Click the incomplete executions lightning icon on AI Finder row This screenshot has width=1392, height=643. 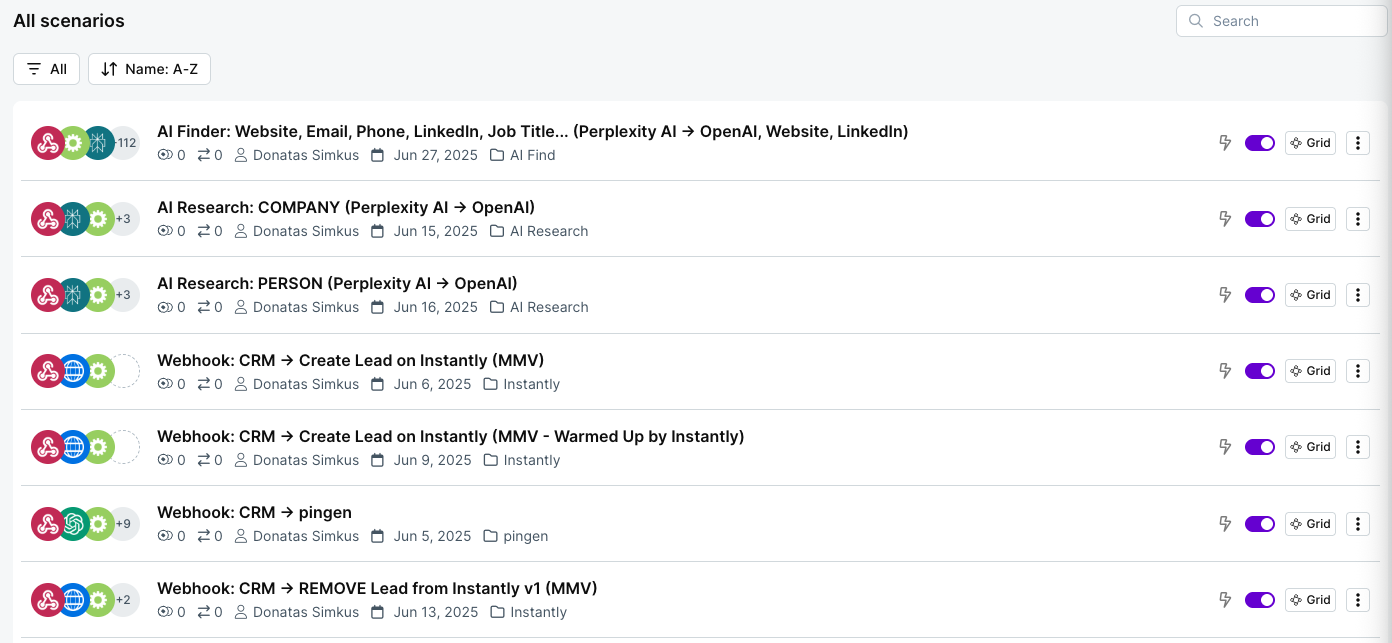(x=1225, y=142)
